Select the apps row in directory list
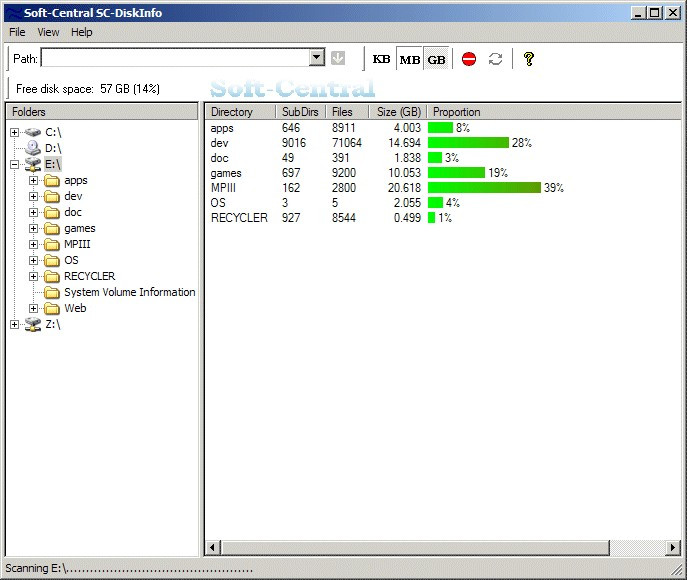687x580 pixels. pos(443,128)
